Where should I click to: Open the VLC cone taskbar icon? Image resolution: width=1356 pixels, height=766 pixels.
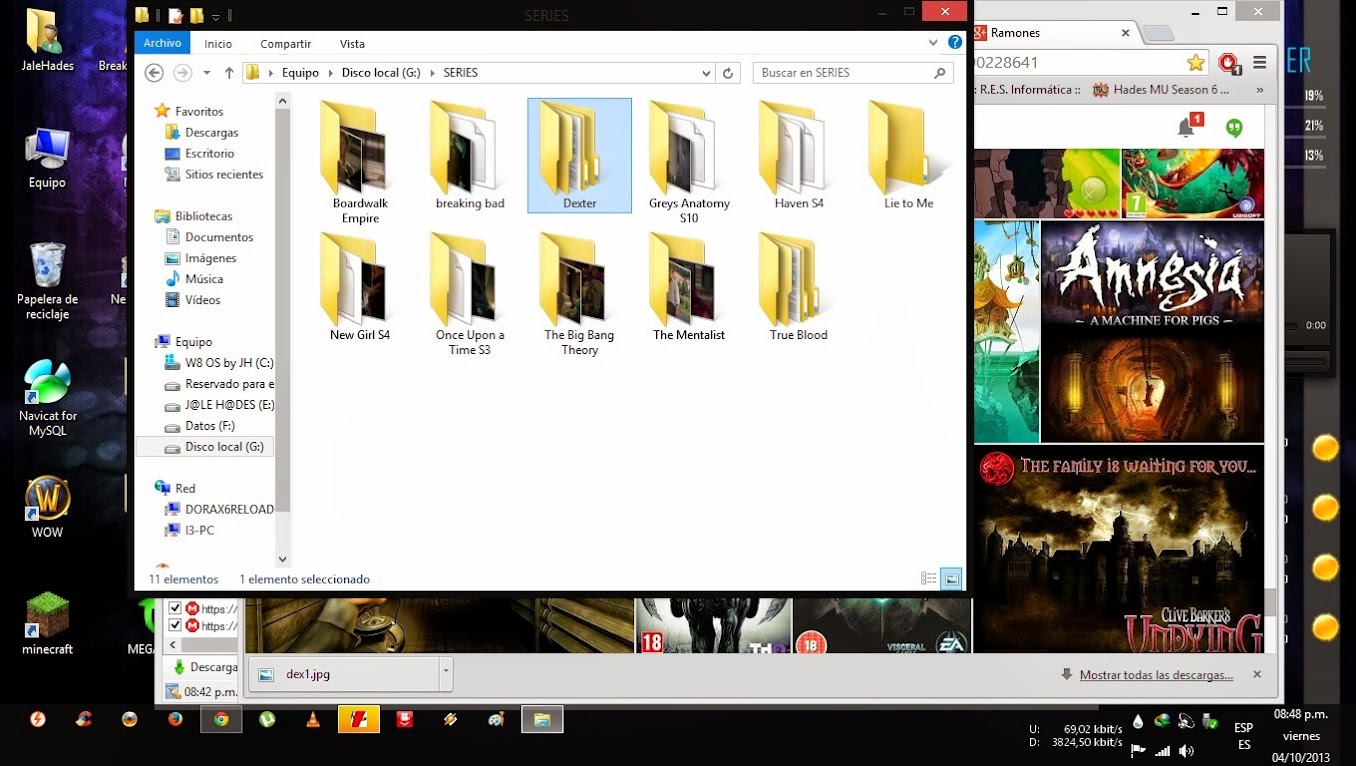click(313, 719)
